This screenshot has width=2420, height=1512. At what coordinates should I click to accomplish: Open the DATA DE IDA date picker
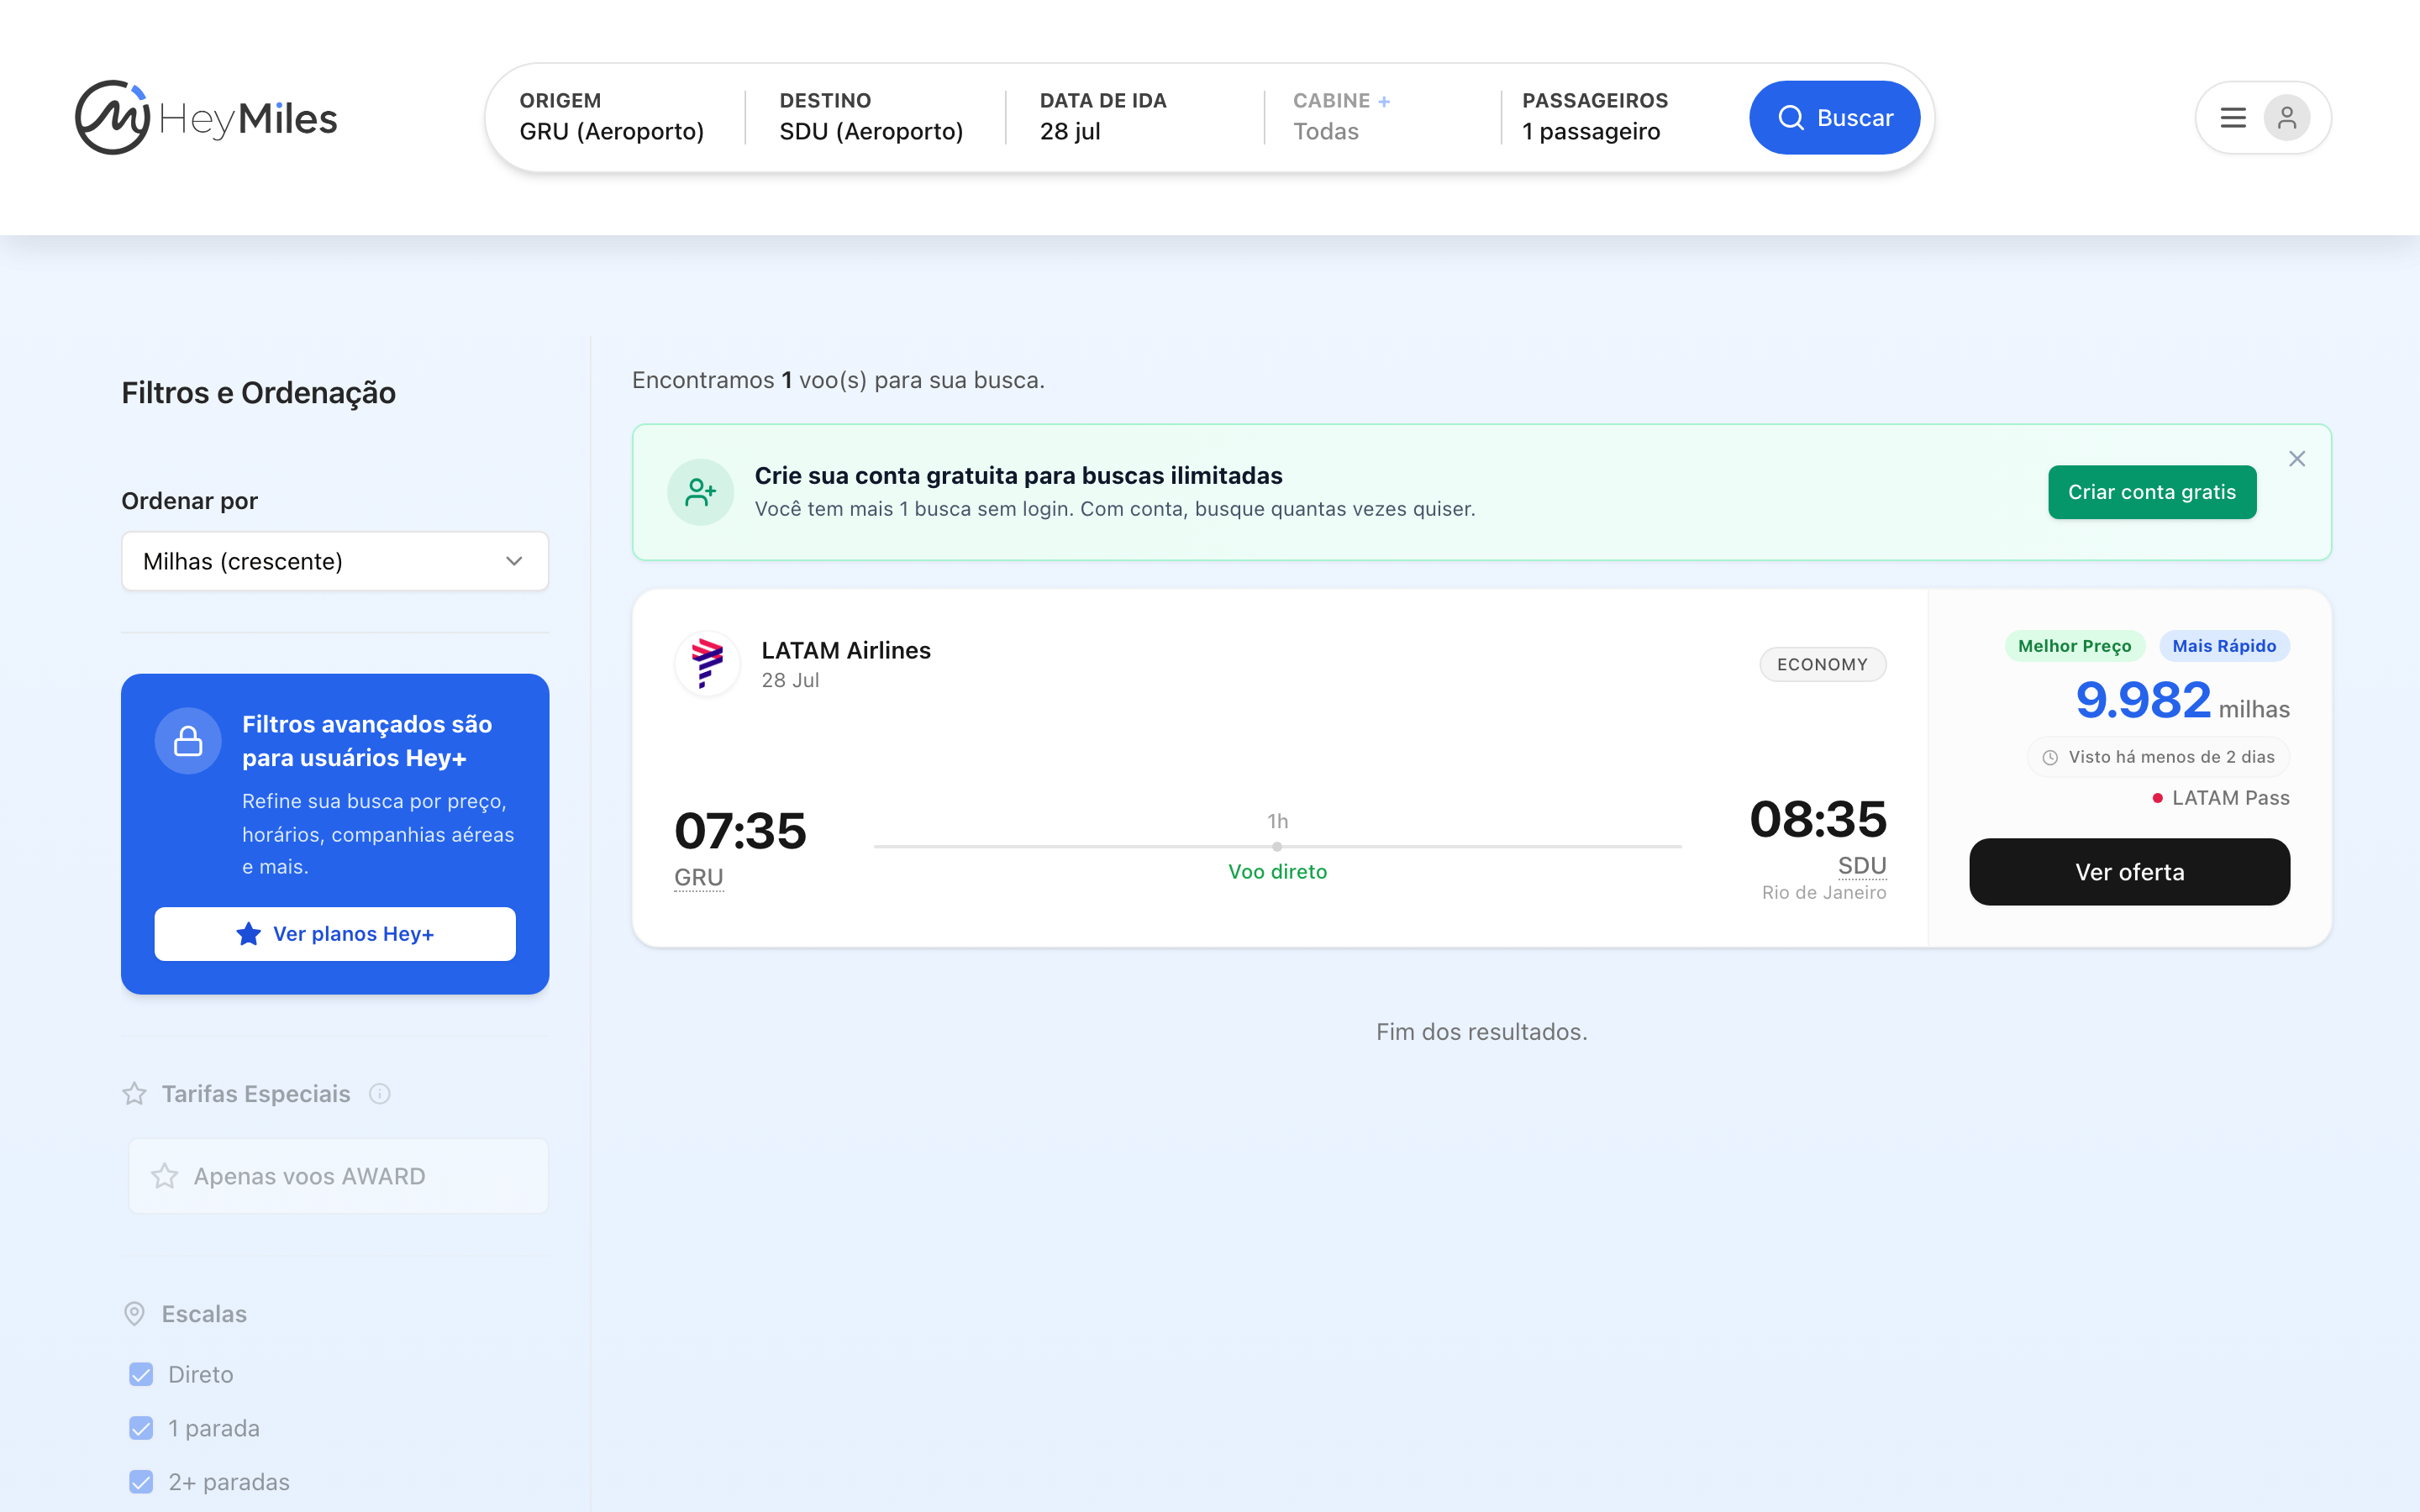click(x=1103, y=117)
